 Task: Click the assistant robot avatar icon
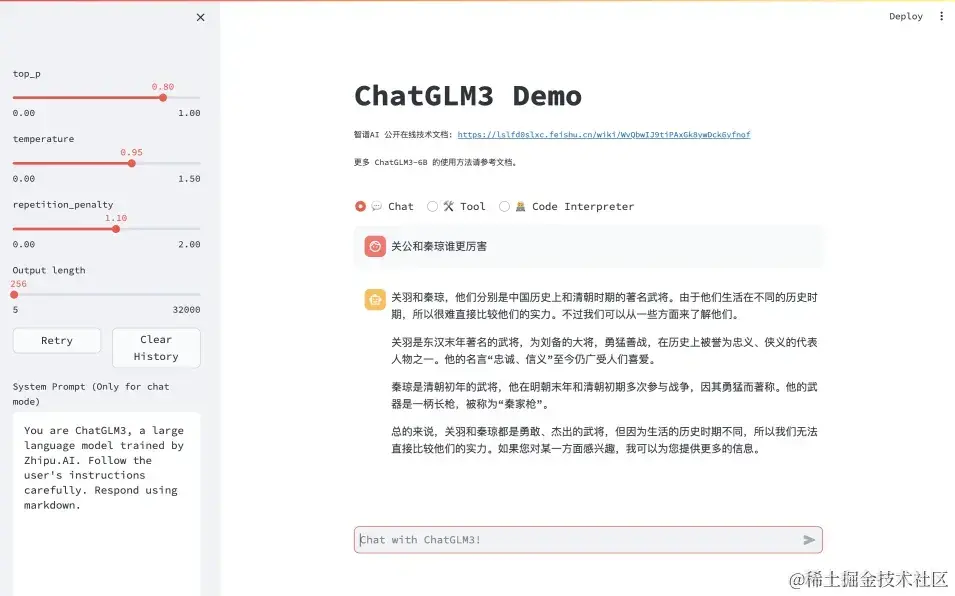pyautogui.click(x=375, y=300)
